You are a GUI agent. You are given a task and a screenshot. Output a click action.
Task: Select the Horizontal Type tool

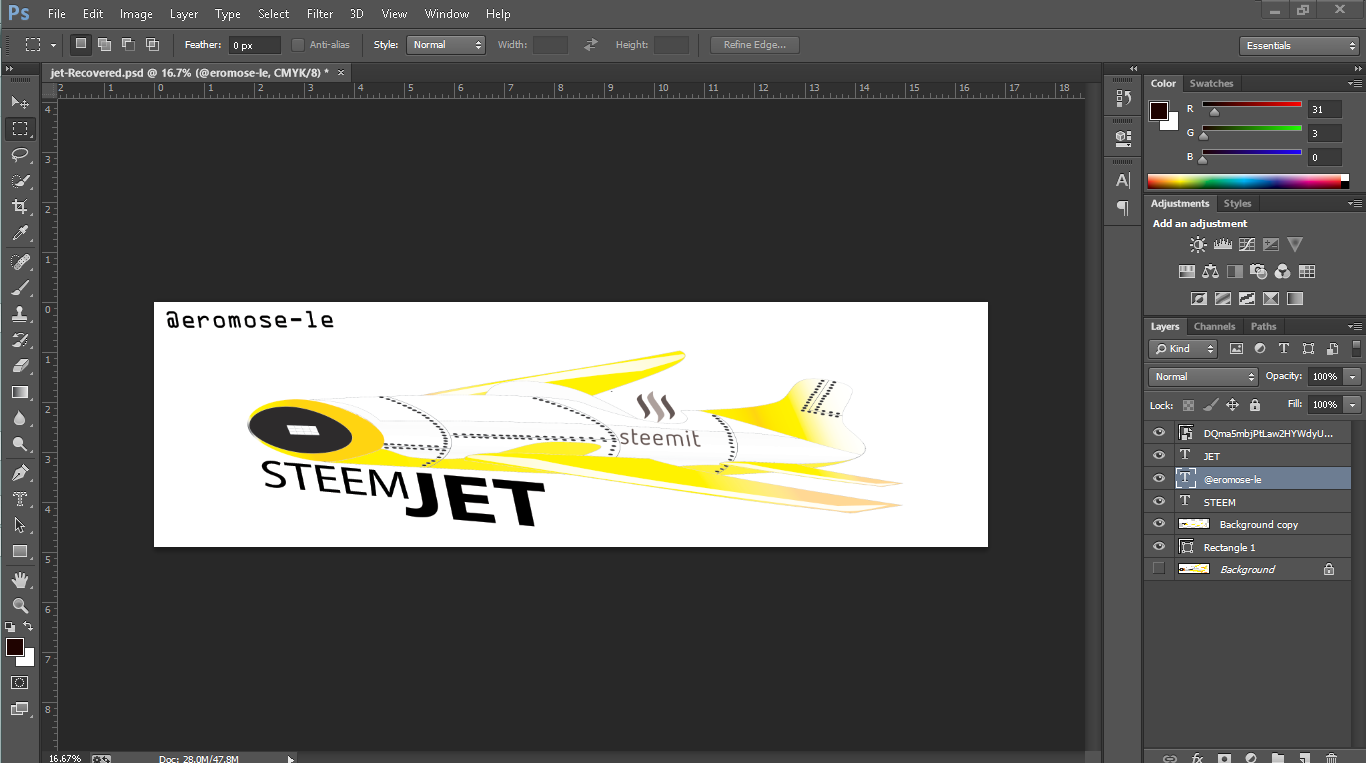tap(20, 498)
